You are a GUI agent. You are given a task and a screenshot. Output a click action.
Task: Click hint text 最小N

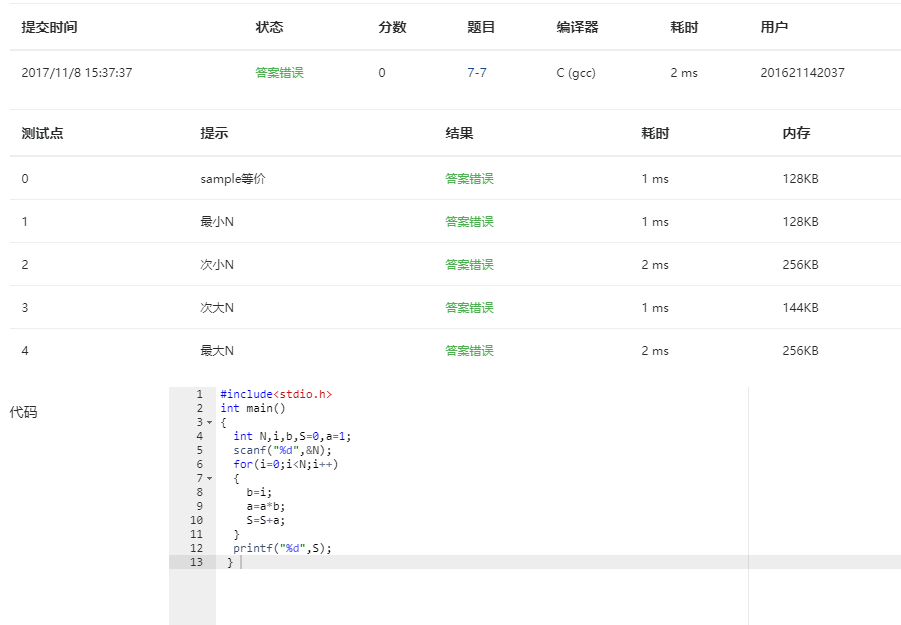[217, 222]
